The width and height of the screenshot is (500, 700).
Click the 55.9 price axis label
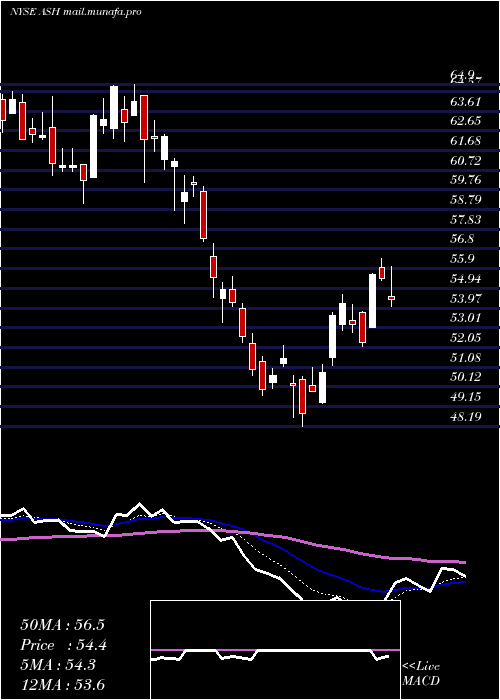(462, 259)
